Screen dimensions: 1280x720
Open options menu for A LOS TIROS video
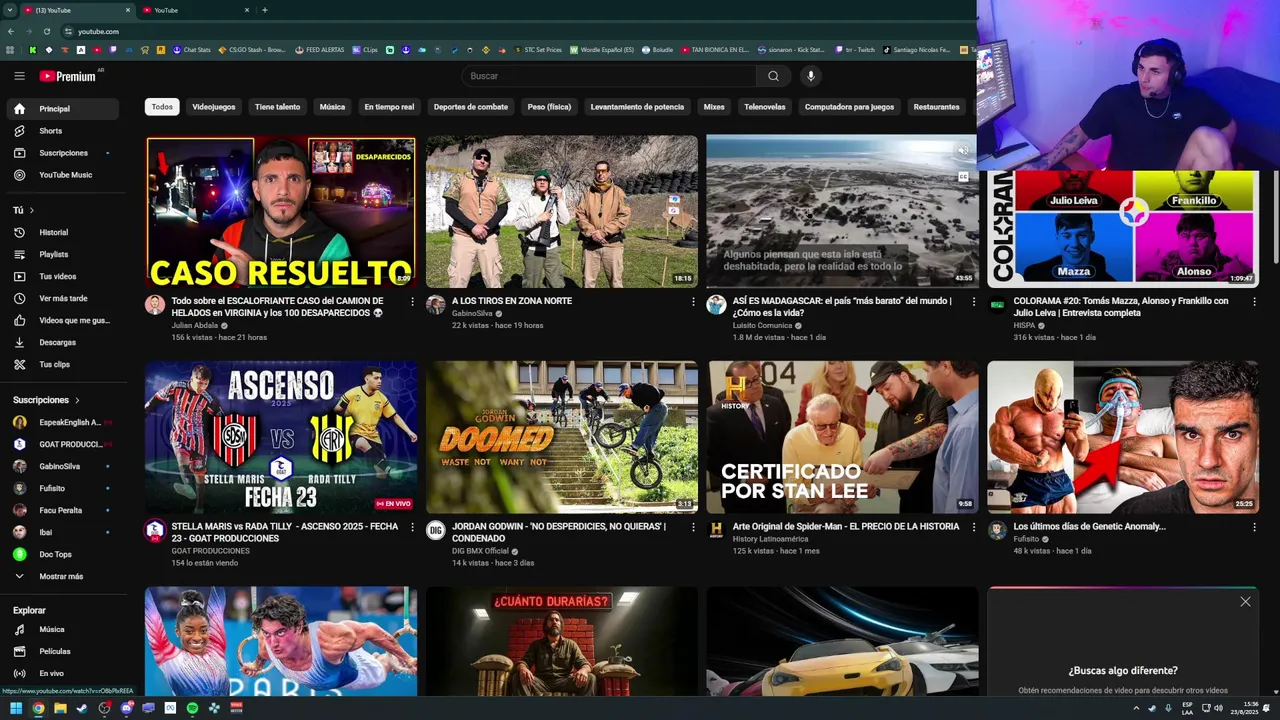point(693,302)
